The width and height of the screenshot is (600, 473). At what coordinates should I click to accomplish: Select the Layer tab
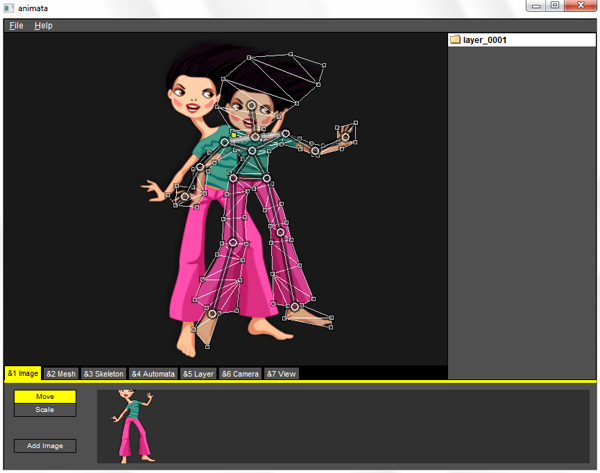click(199, 374)
